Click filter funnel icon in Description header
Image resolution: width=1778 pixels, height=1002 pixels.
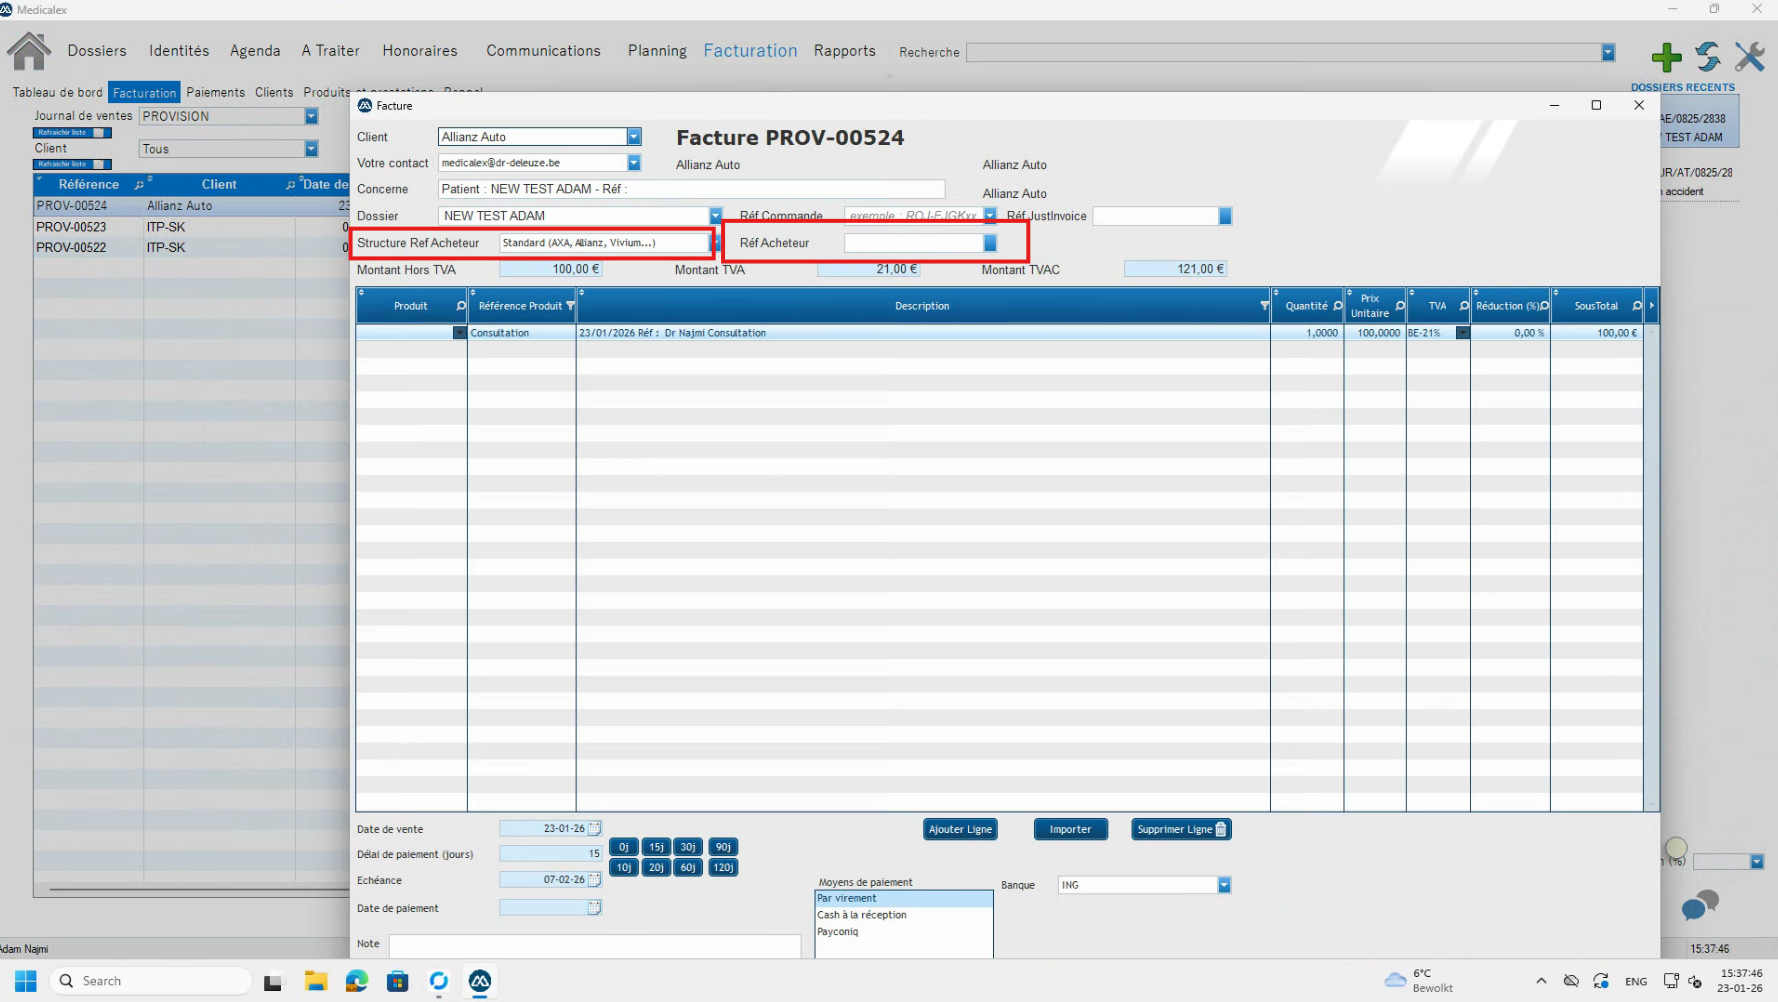1264,306
